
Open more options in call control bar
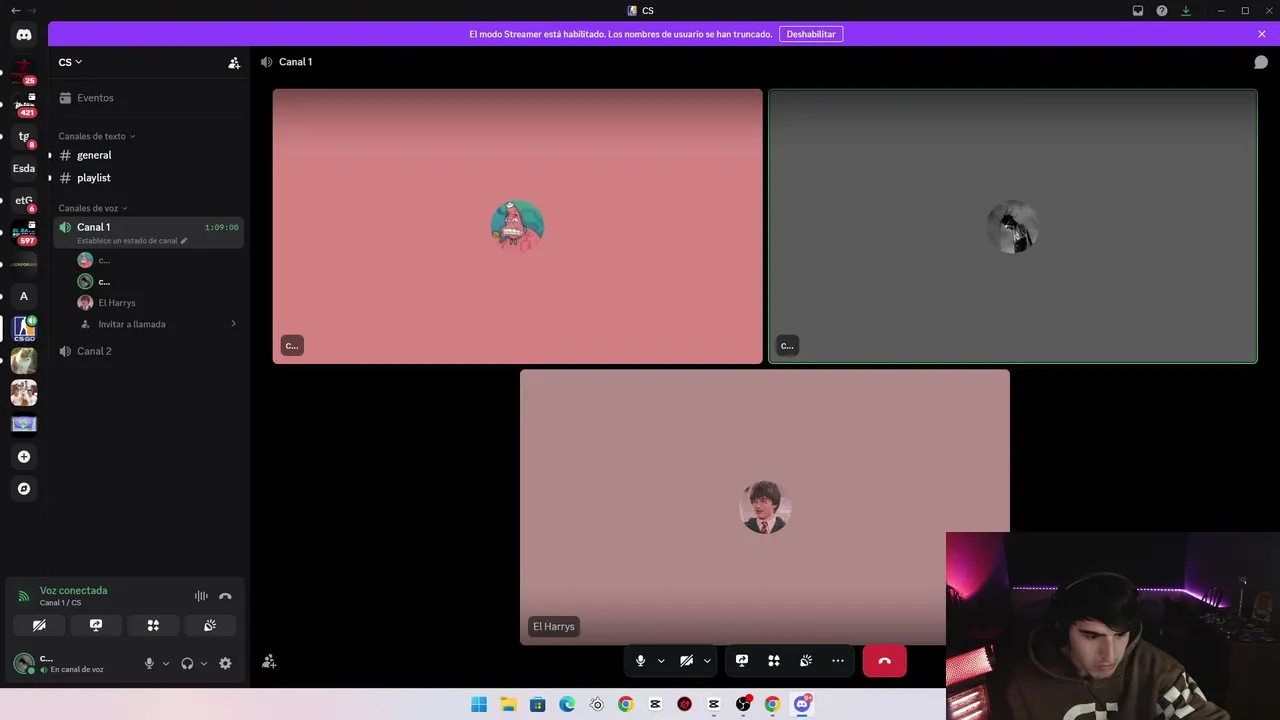point(838,661)
